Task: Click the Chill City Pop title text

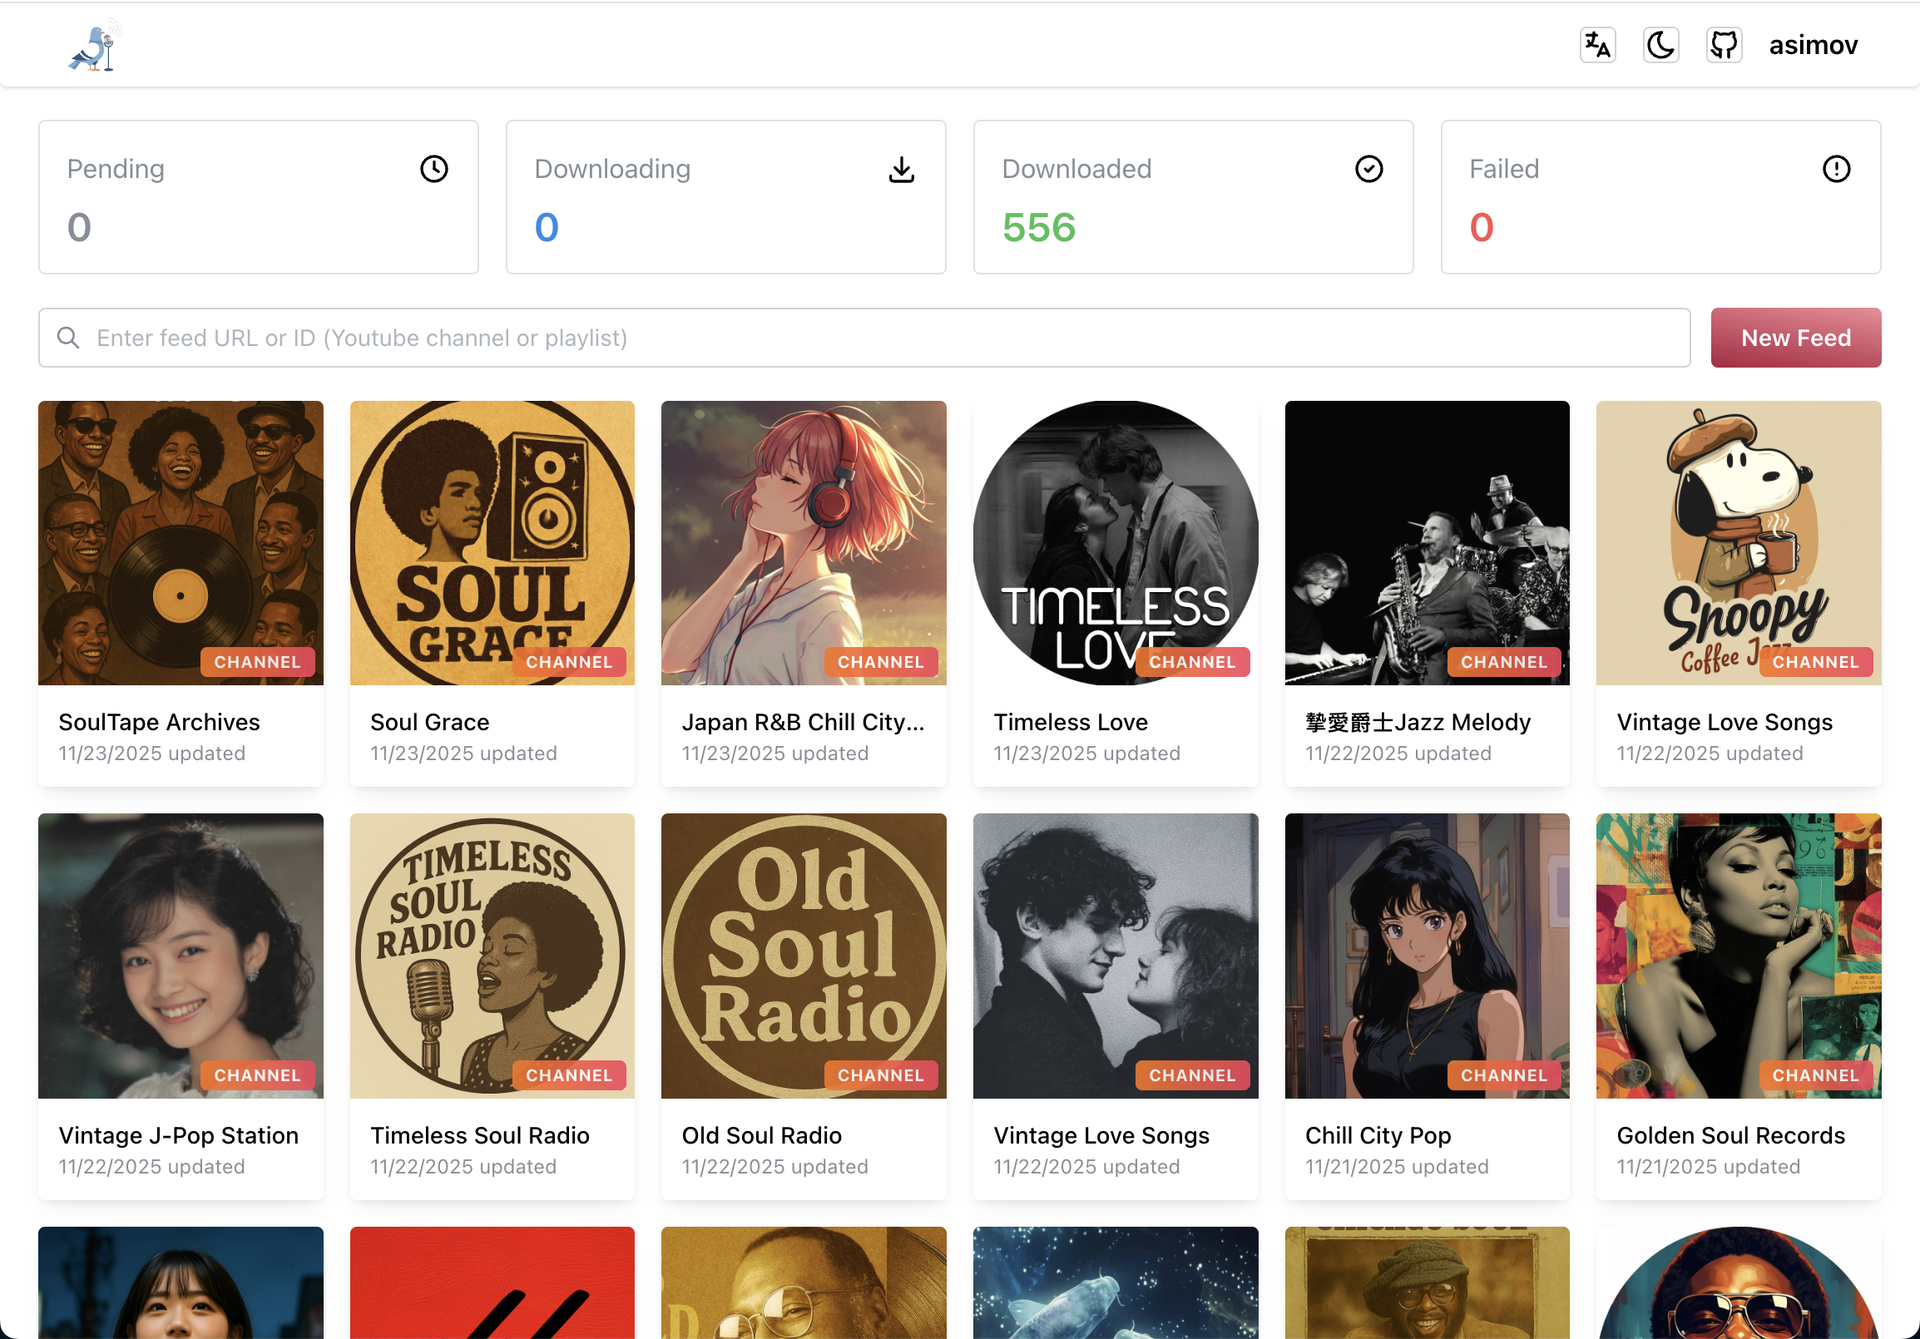Action: pos(1378,1135)
